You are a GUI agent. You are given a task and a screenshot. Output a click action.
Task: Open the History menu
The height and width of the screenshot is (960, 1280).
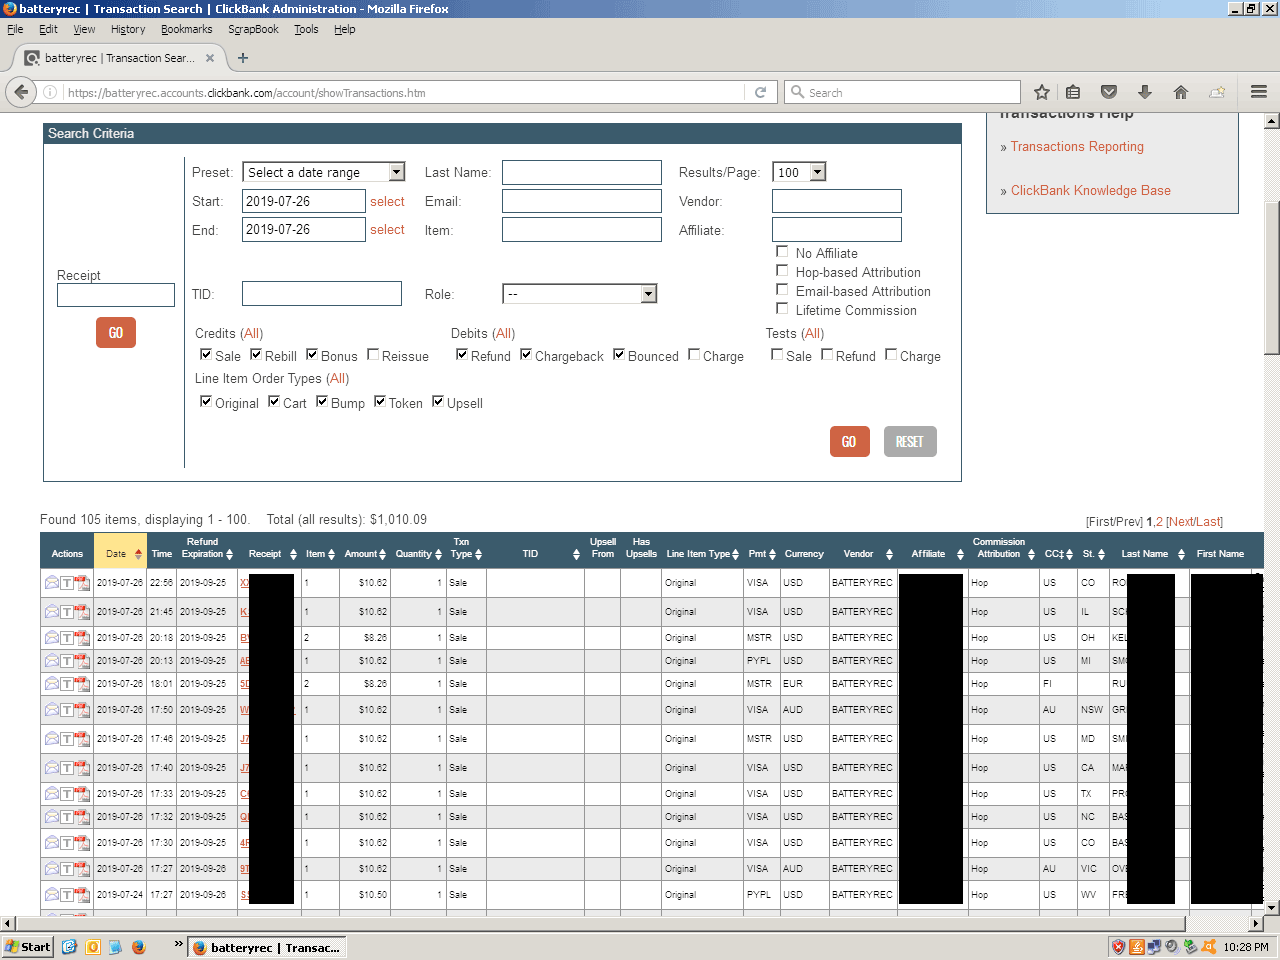128,29
